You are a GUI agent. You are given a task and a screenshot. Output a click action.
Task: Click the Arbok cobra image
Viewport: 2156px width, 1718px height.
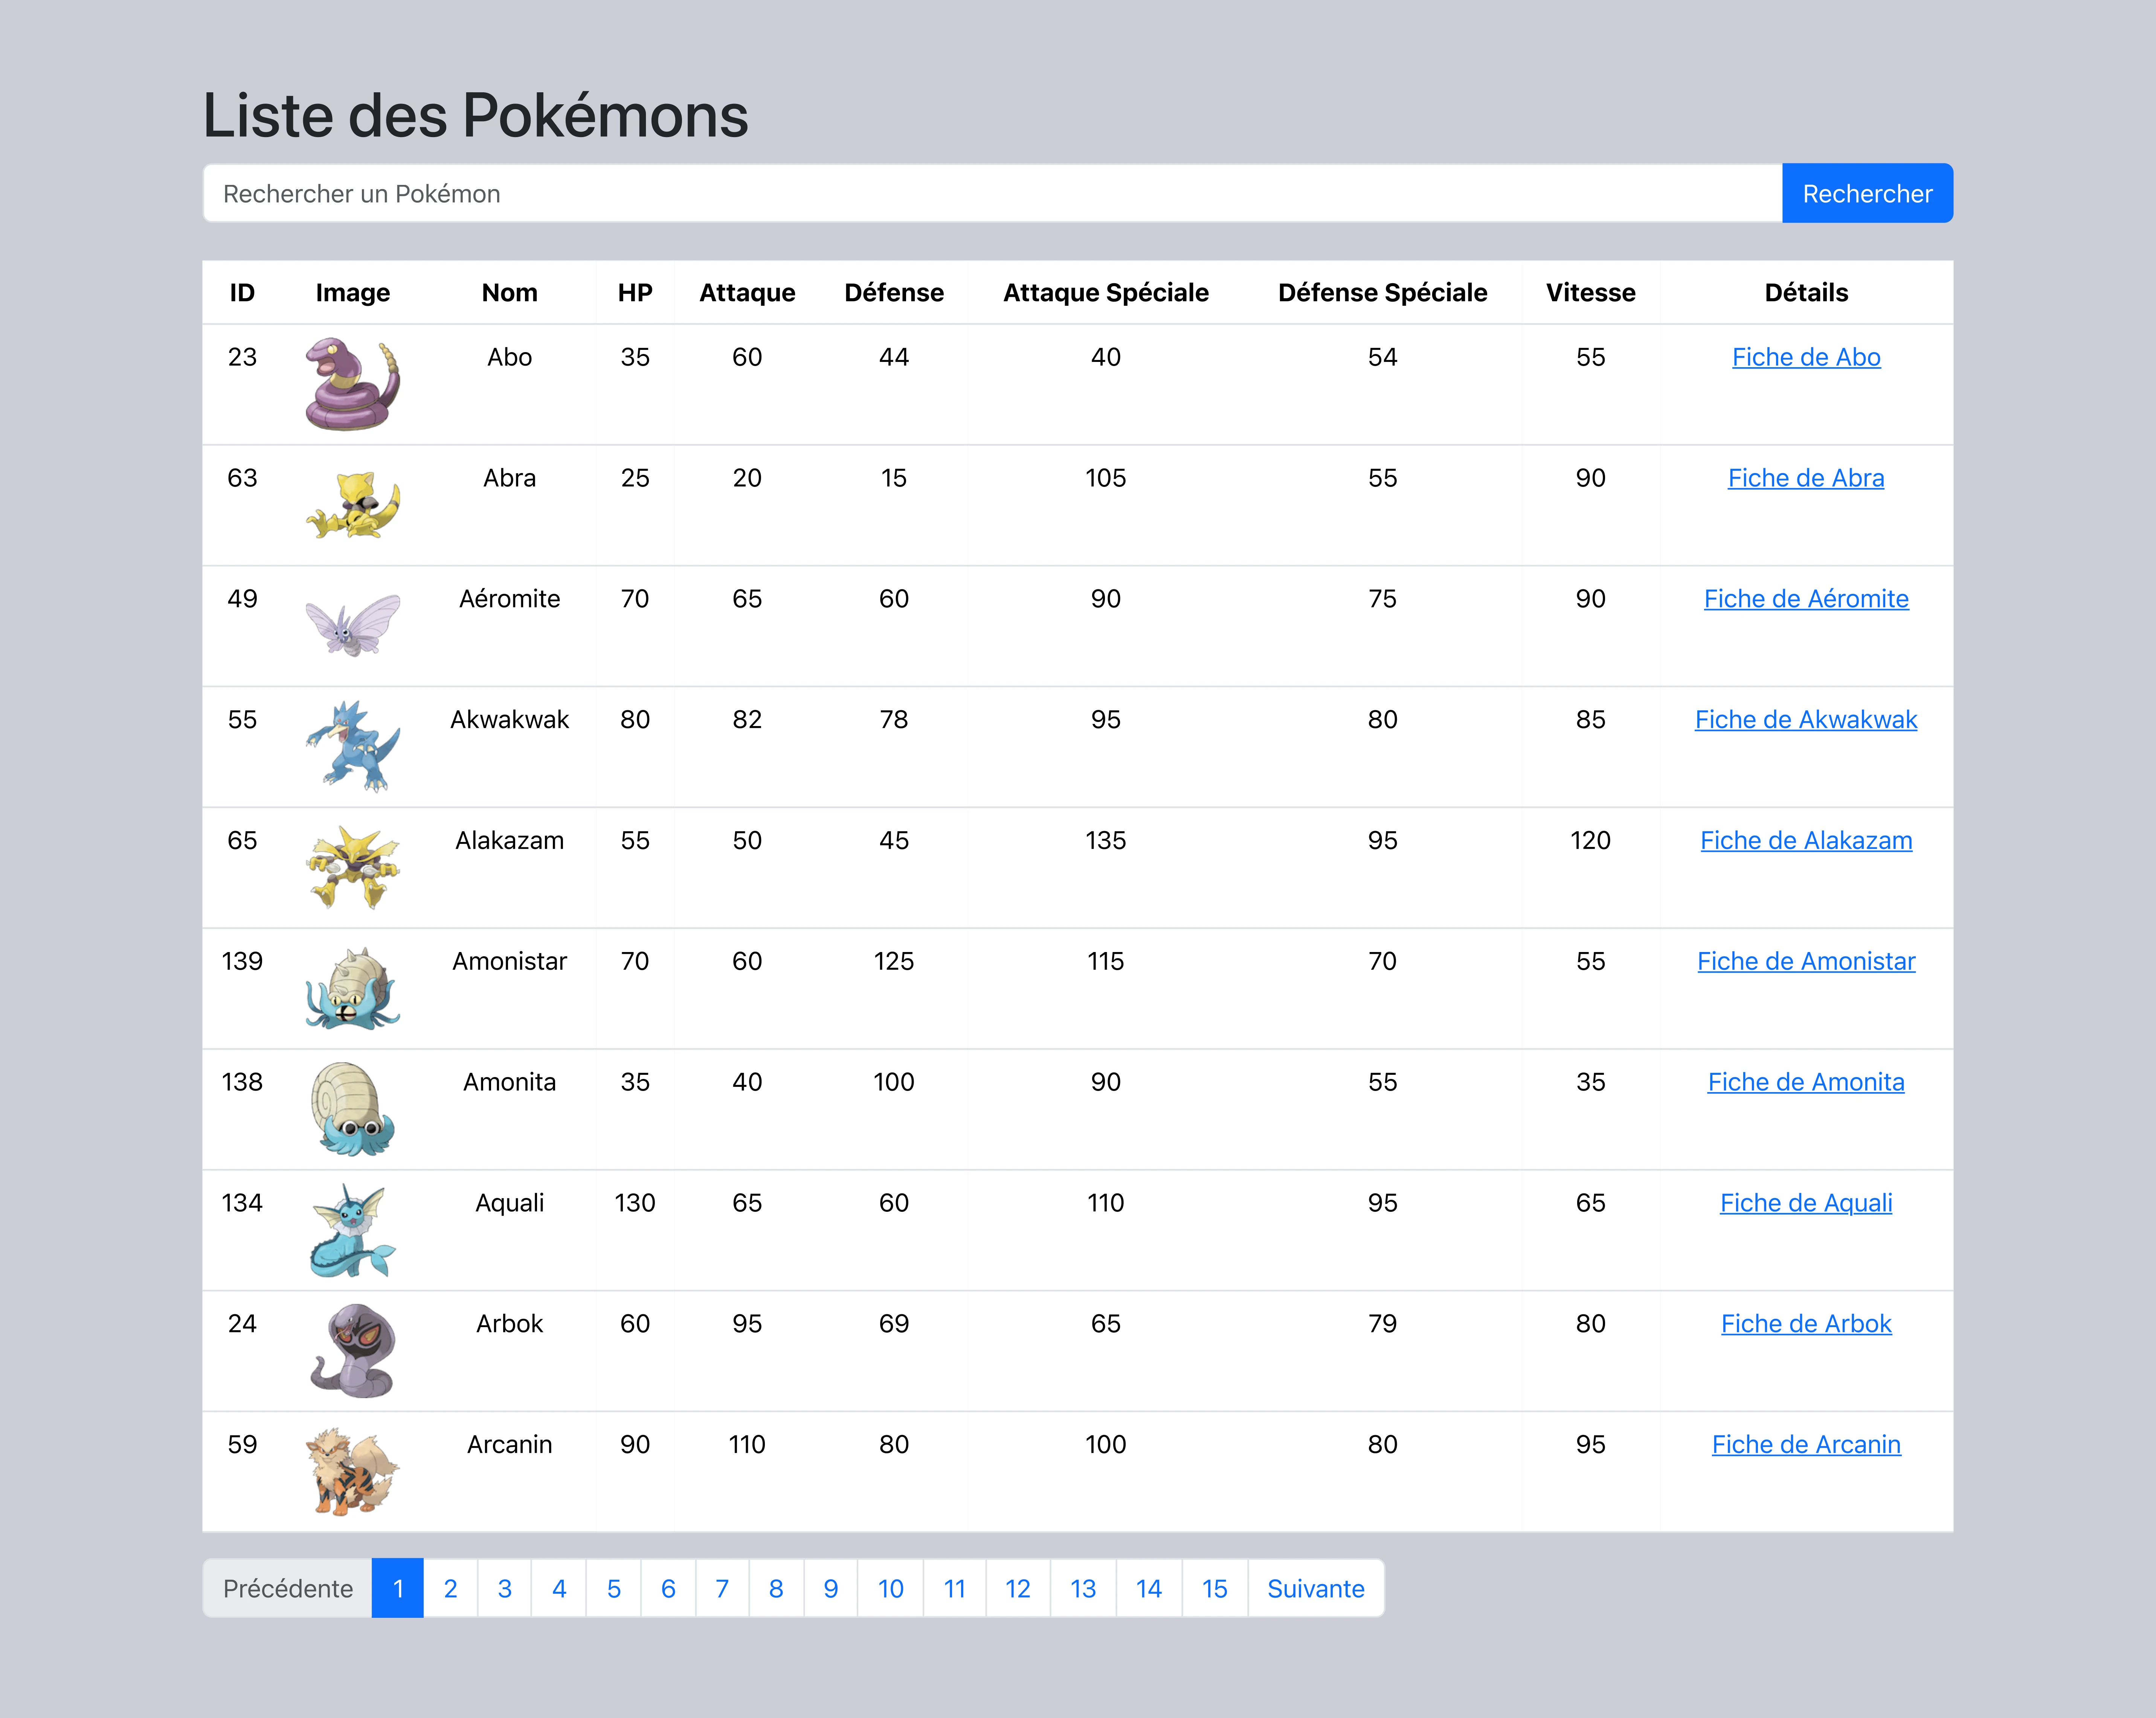click(352, 1351)
